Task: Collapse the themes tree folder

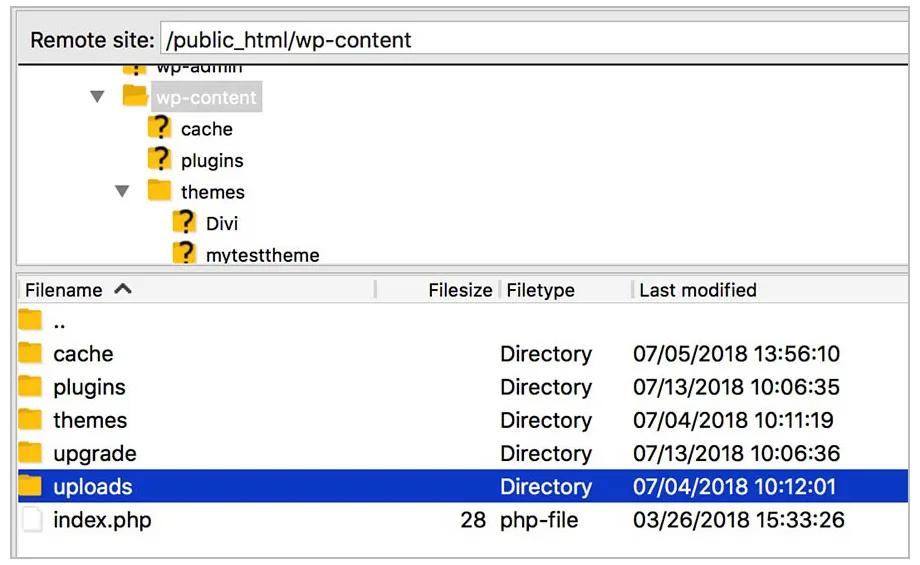Action: [x=122, y=191]
